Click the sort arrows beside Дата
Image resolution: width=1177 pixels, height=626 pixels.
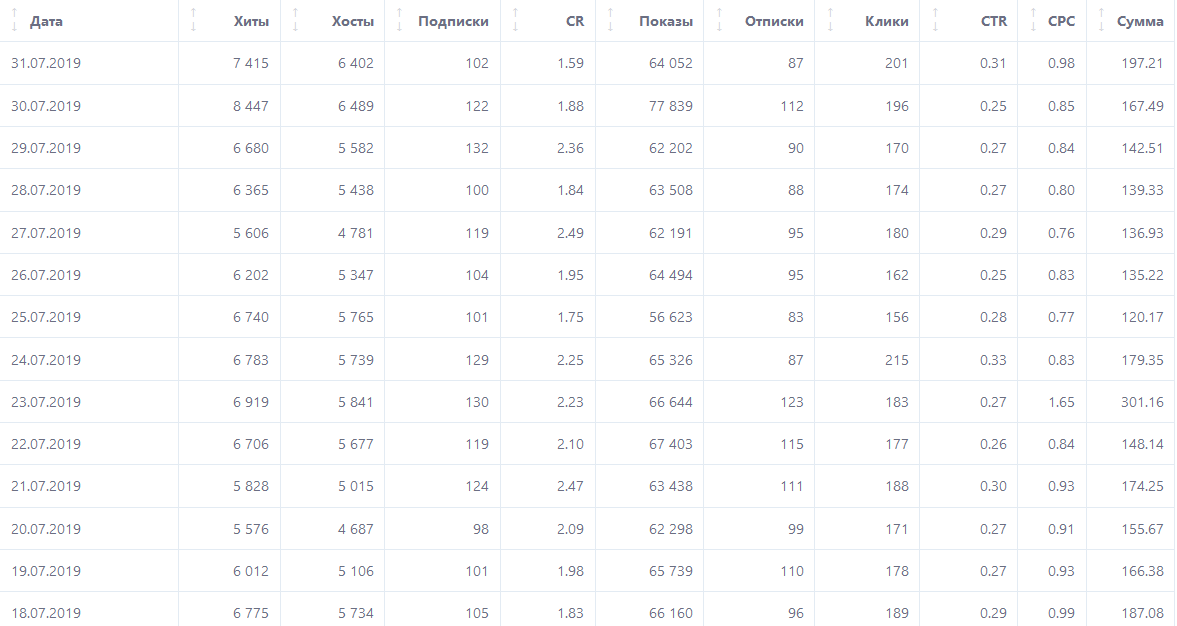(x=15, y=20)
